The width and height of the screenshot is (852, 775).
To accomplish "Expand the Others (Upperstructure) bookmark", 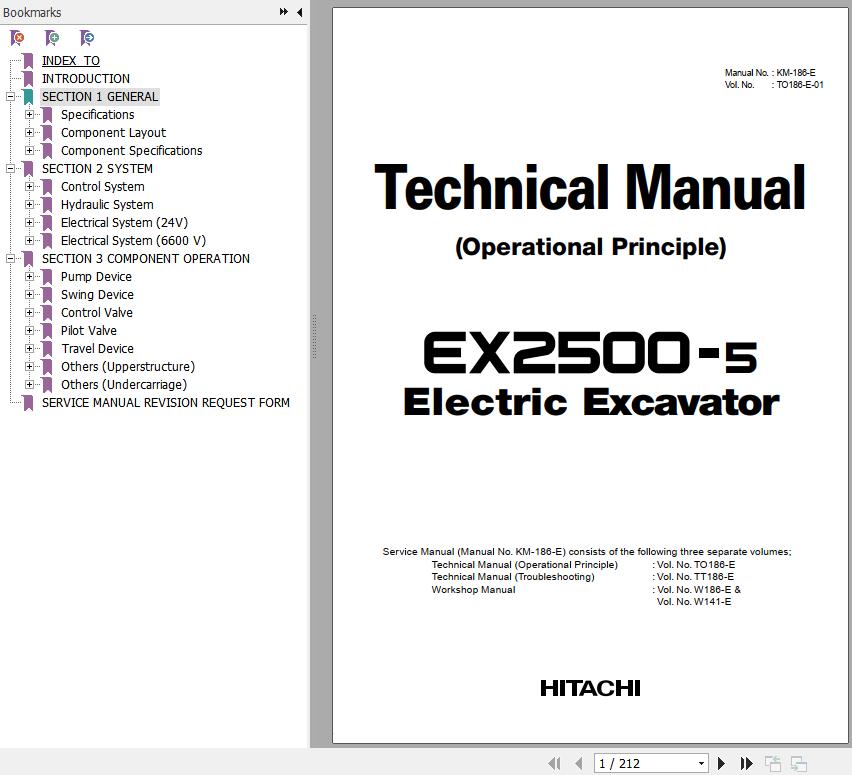I will 29,367.
